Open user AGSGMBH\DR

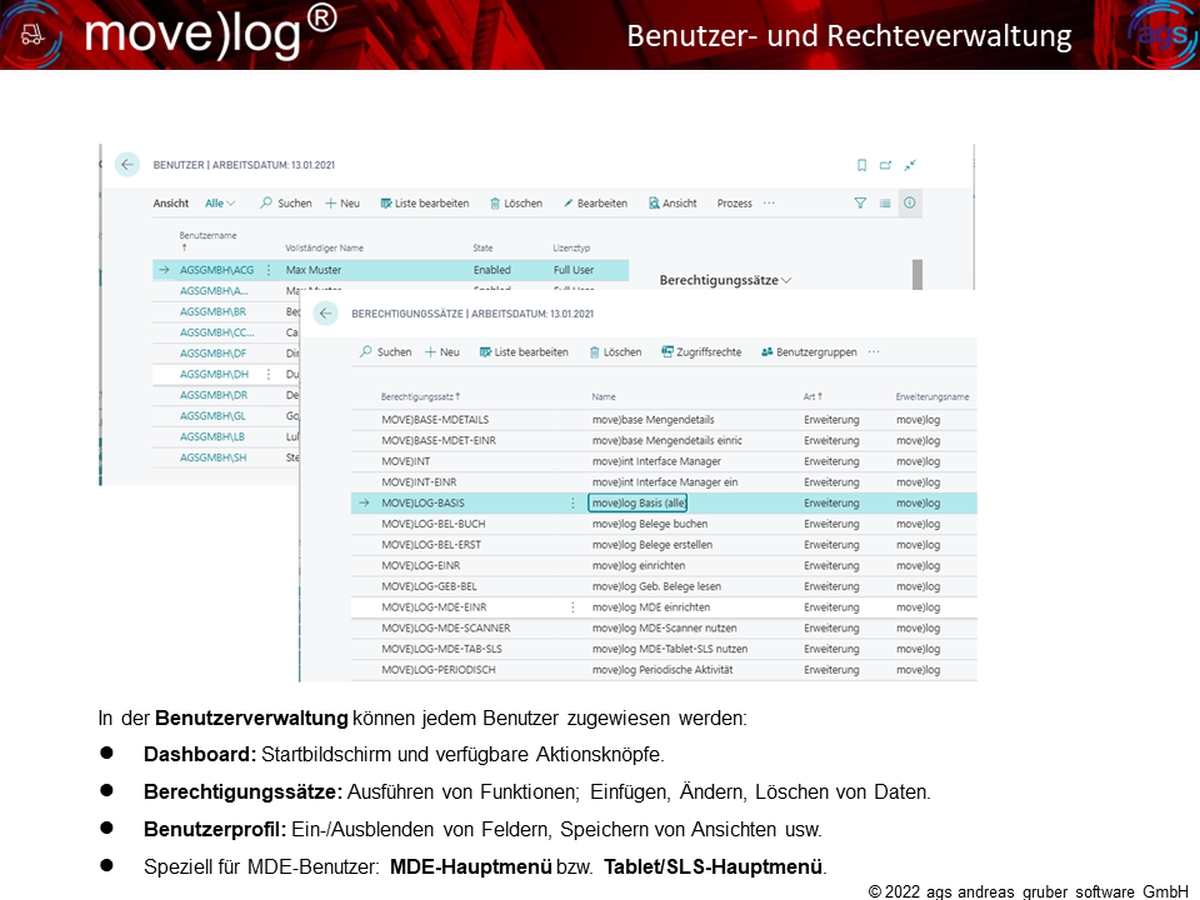(213, 395)
